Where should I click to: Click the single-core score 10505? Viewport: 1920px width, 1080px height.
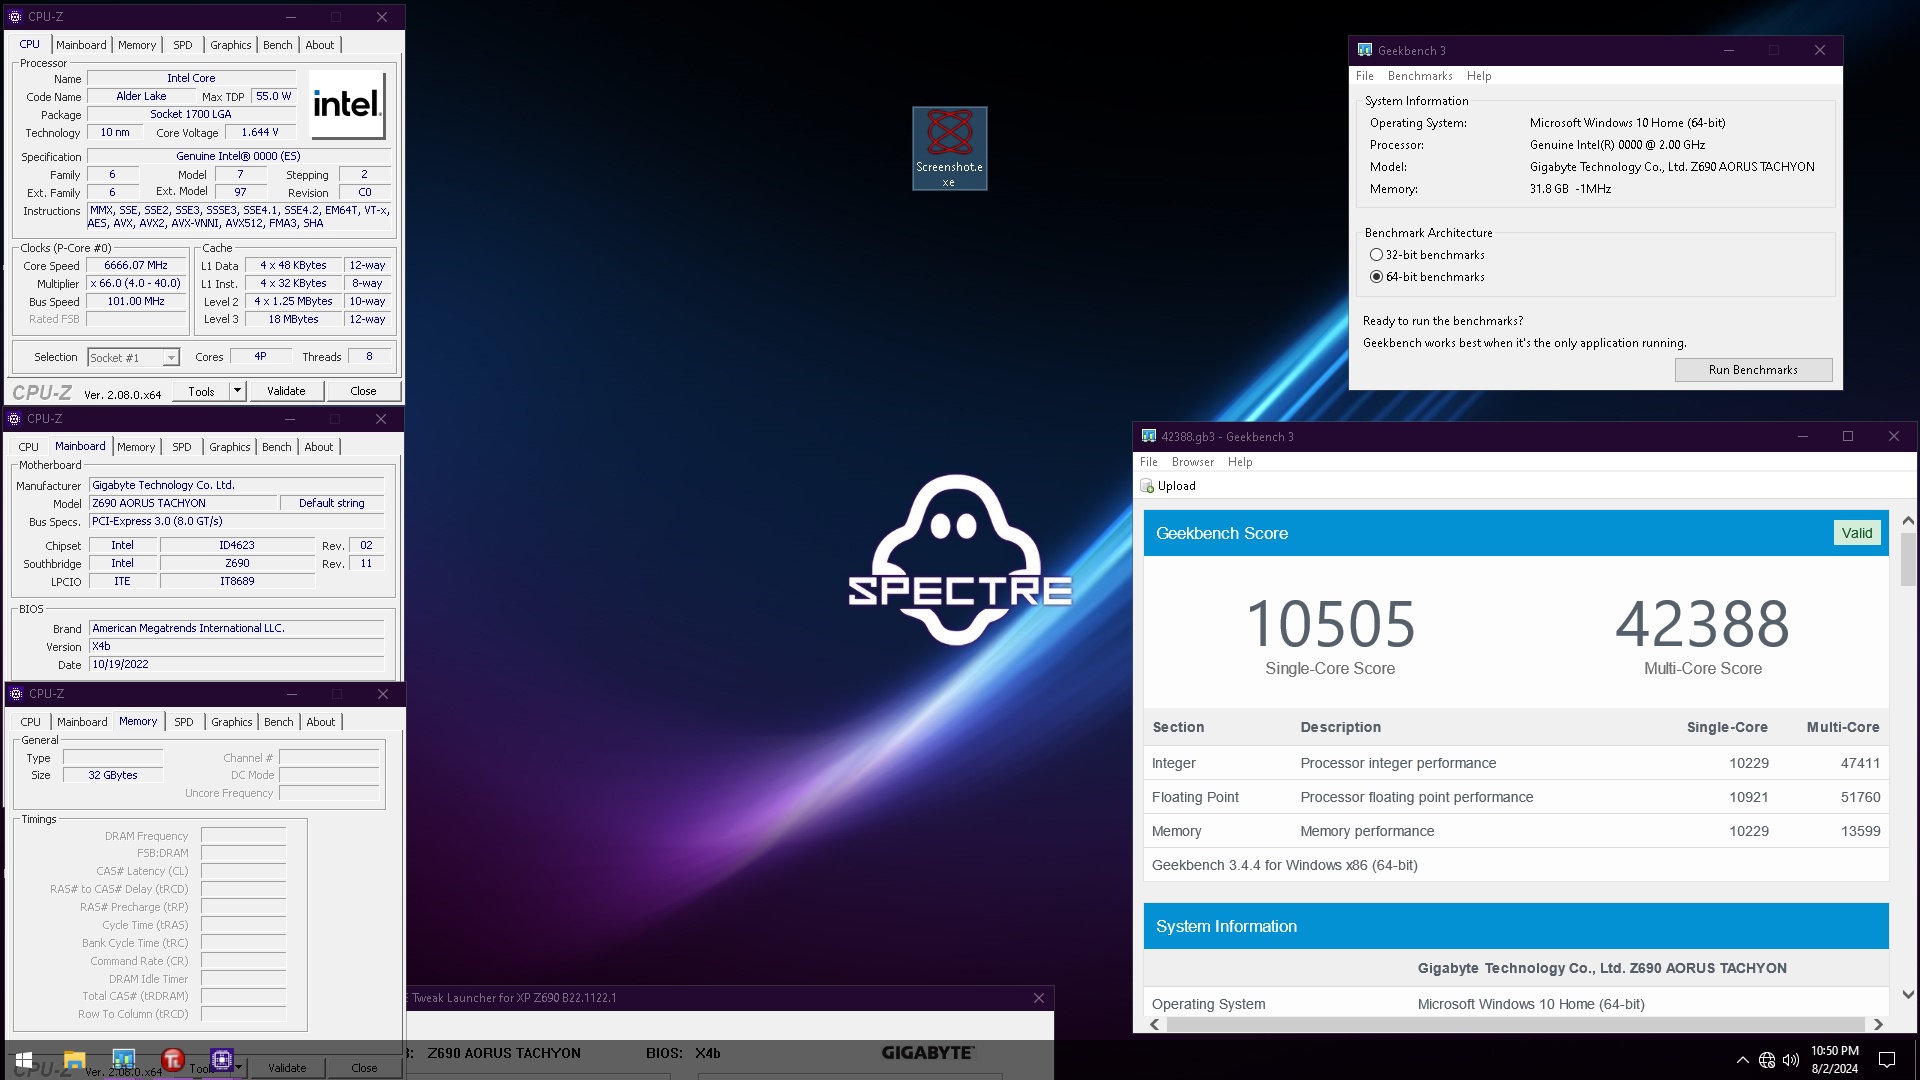pos(1330,624)
